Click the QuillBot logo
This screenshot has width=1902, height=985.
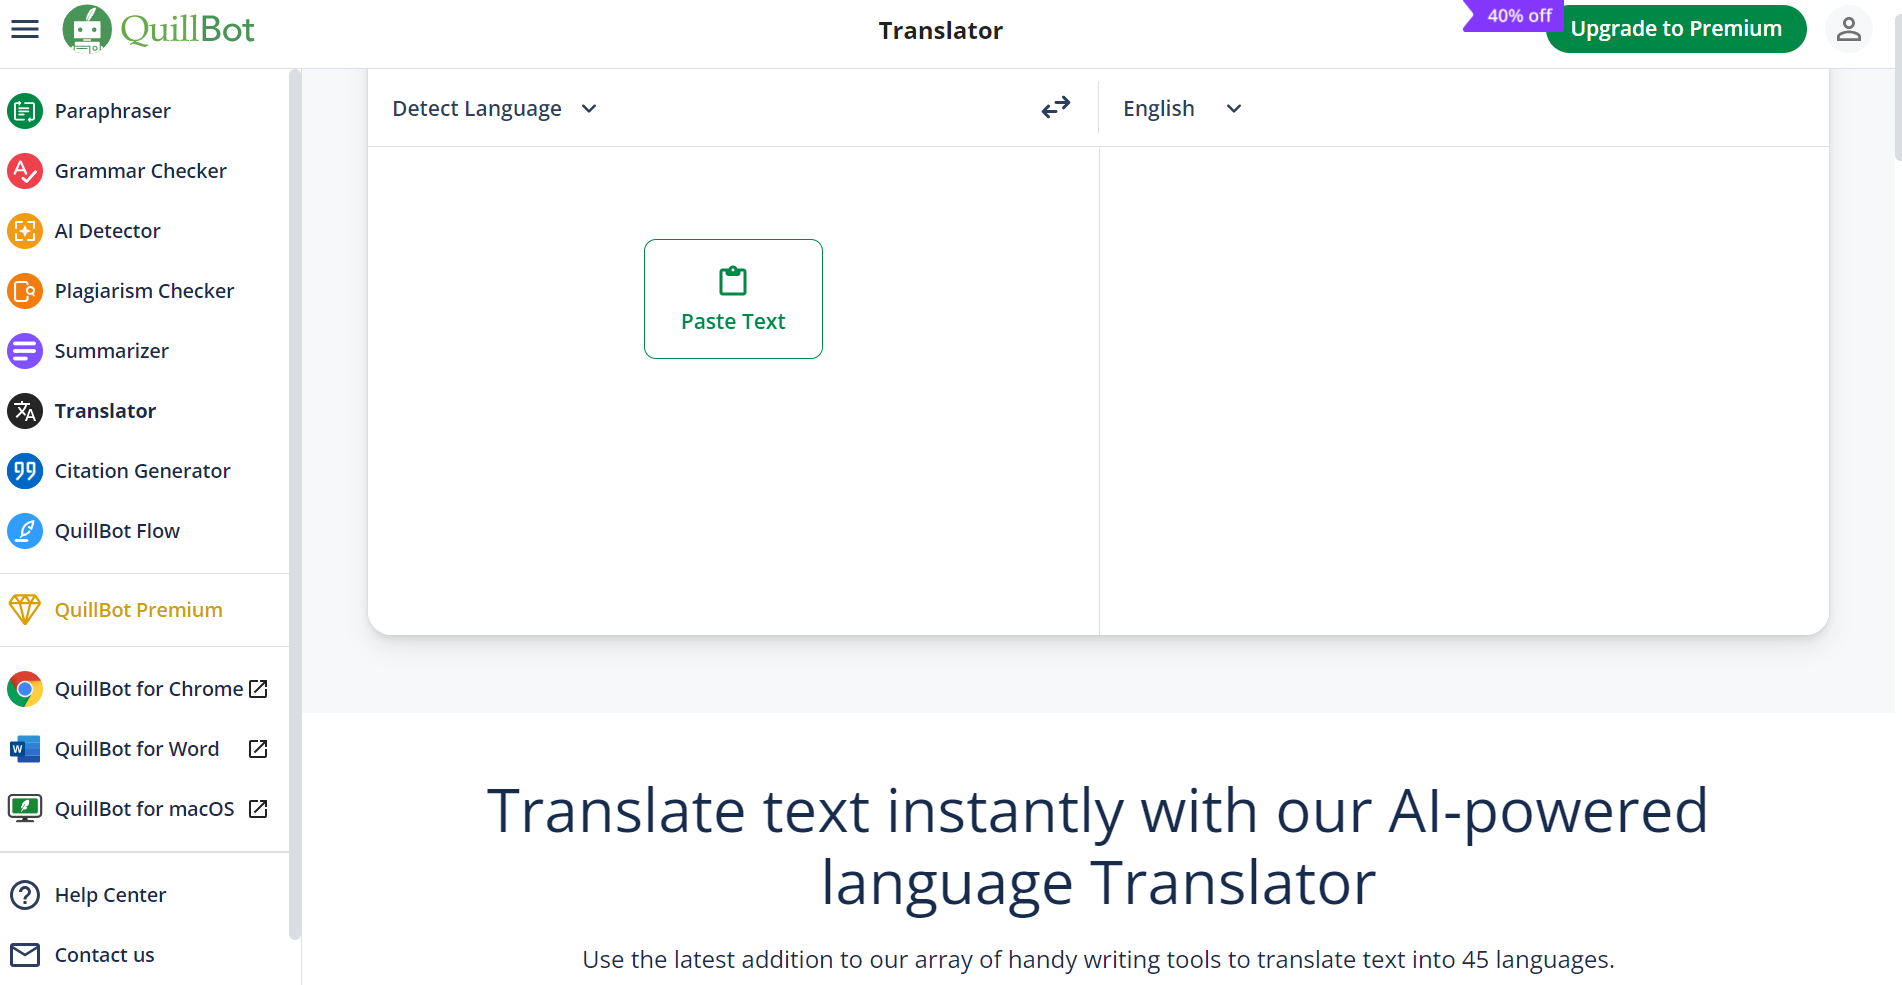[x=159, y=29]
